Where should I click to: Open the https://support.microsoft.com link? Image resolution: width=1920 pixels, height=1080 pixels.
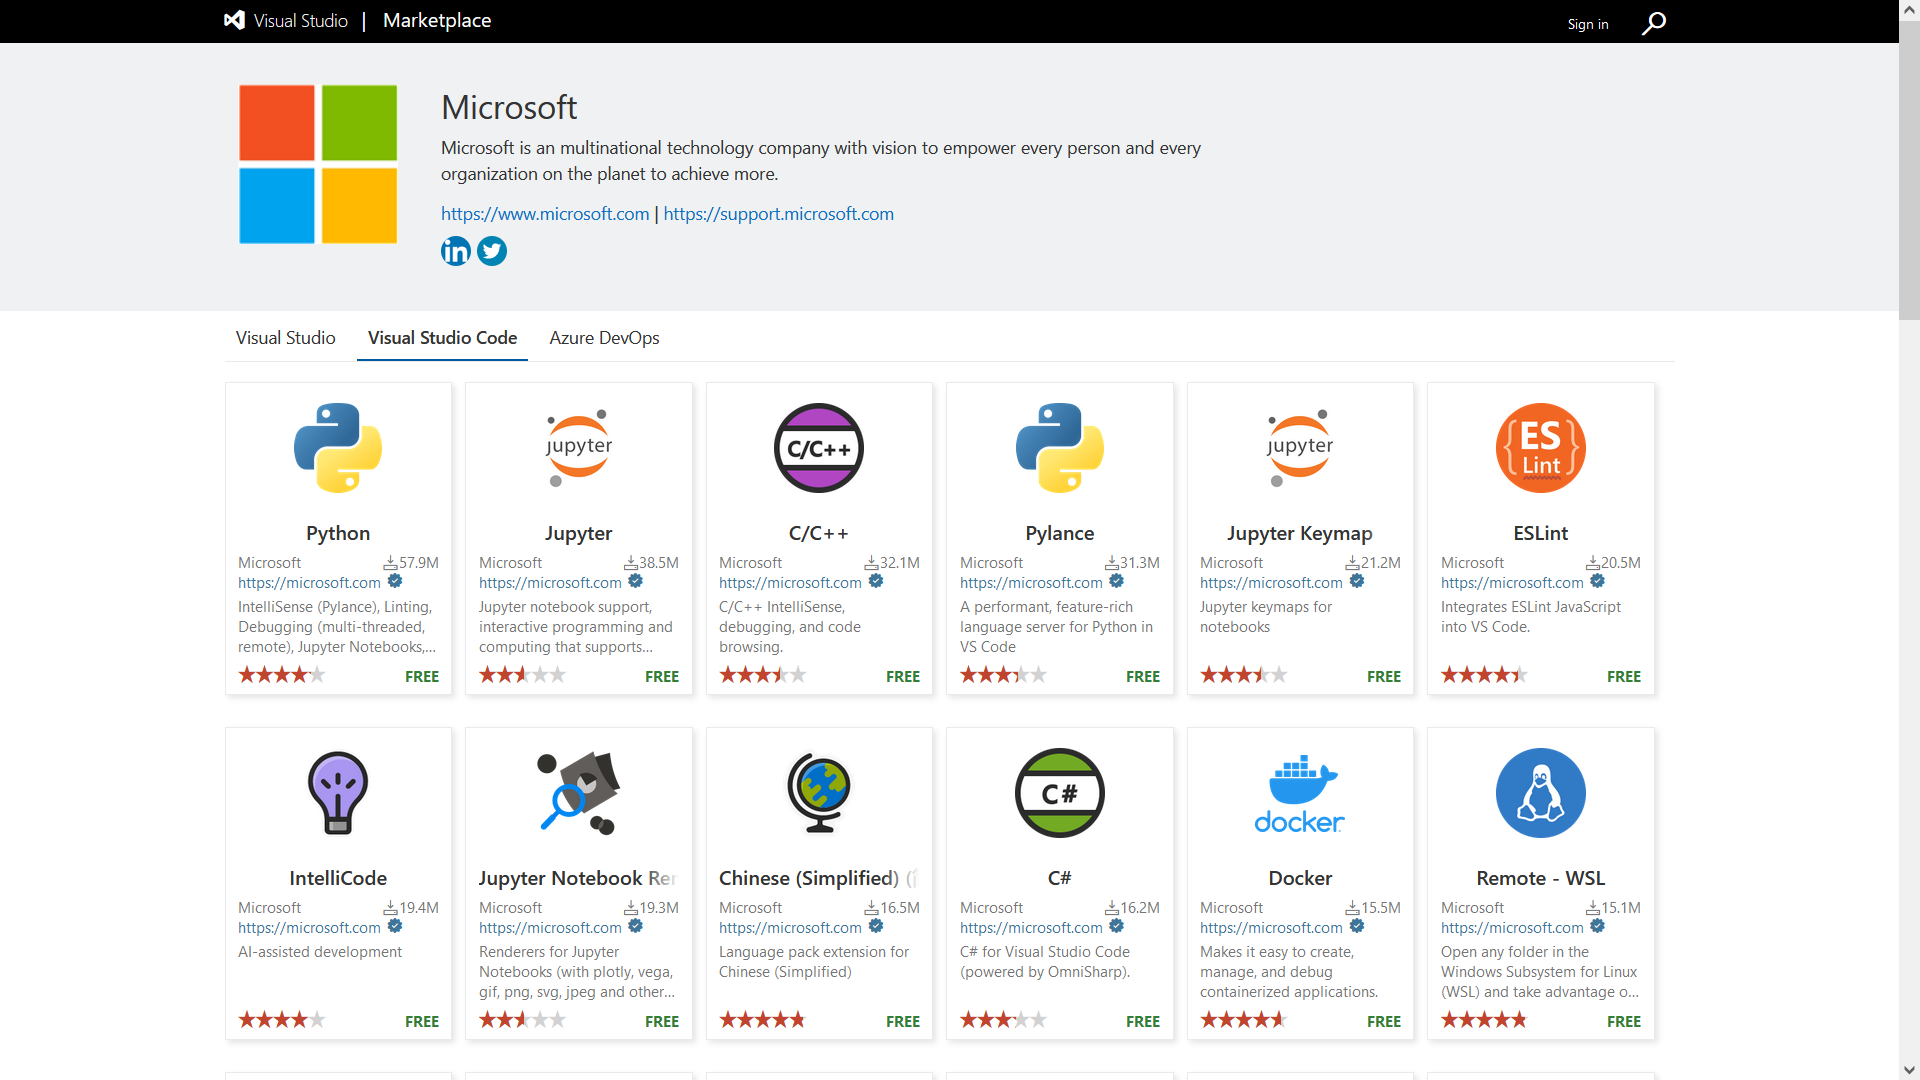click(778, 214)
